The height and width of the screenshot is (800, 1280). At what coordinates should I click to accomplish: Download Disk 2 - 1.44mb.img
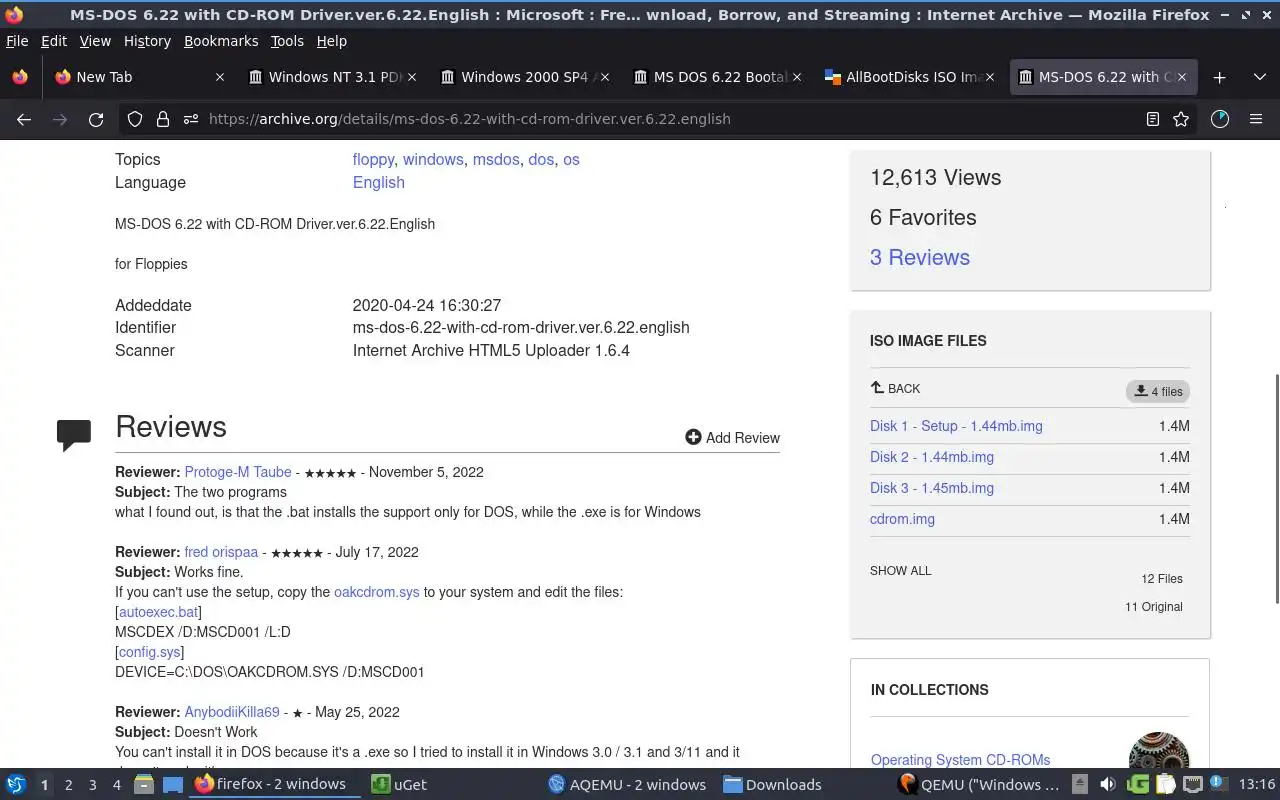click(931, 457)
